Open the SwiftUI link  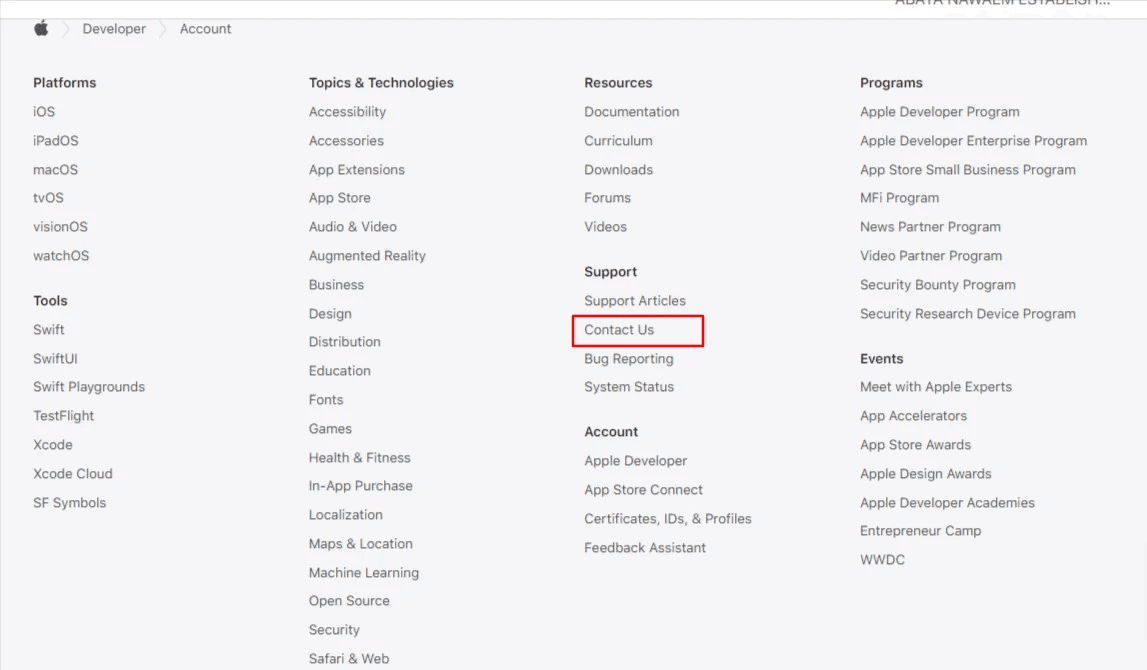[56, 358]
